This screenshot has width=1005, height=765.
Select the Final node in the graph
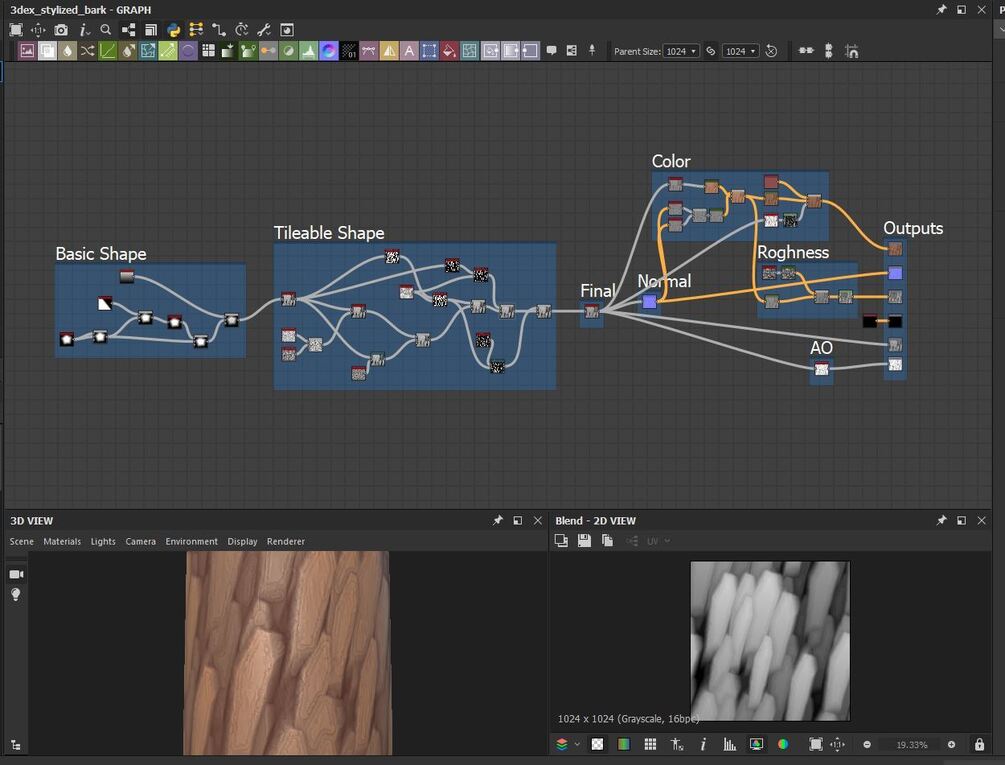pyautogui.click(x=592, y=312)
